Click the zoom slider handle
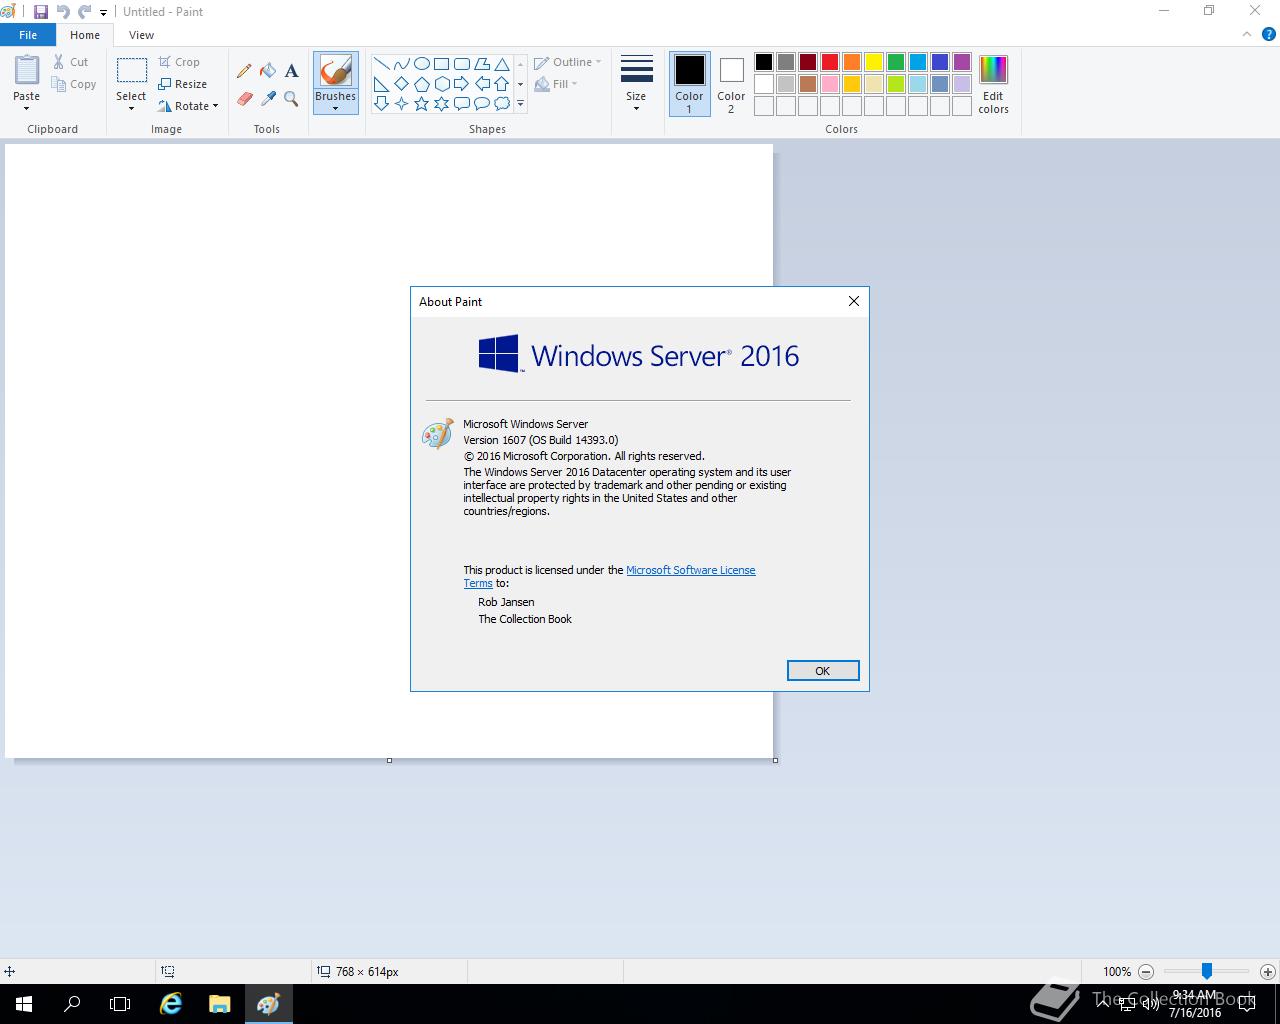1280x1024 pixels. point(1207,971)
